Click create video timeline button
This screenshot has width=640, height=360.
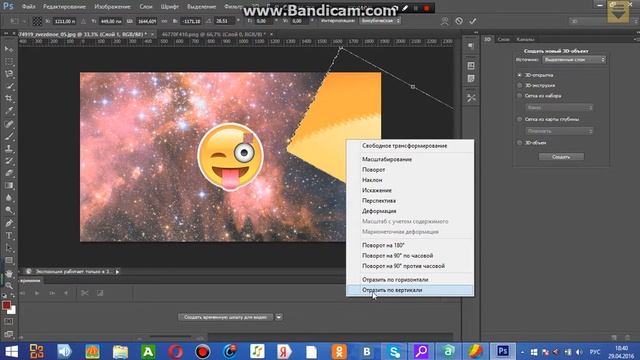tap(226, 317)
